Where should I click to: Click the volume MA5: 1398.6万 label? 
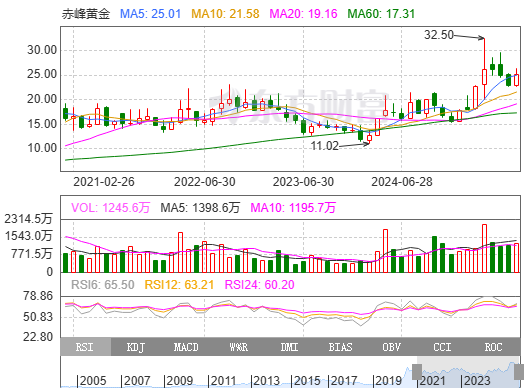[200, 208]
